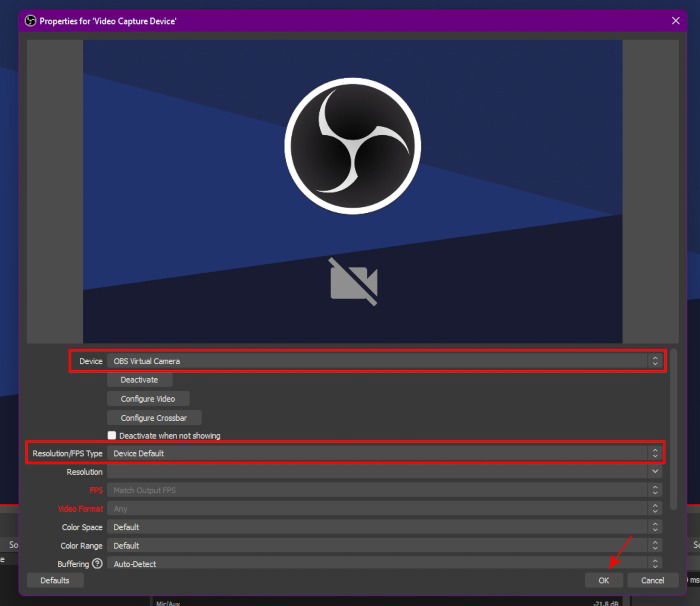Enable 'Deactivate when not showing' checkbox

pos(112,435)
